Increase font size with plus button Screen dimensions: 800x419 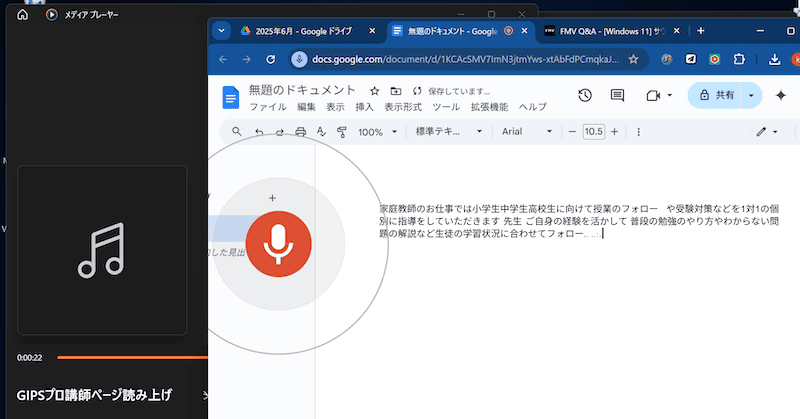614,132
